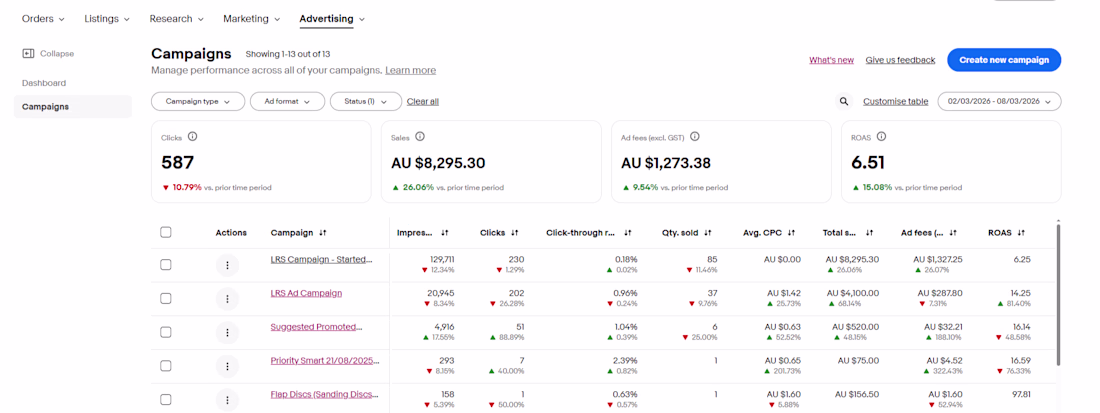
Task: Click Create new campaign button
Action: coord(1004,60)
